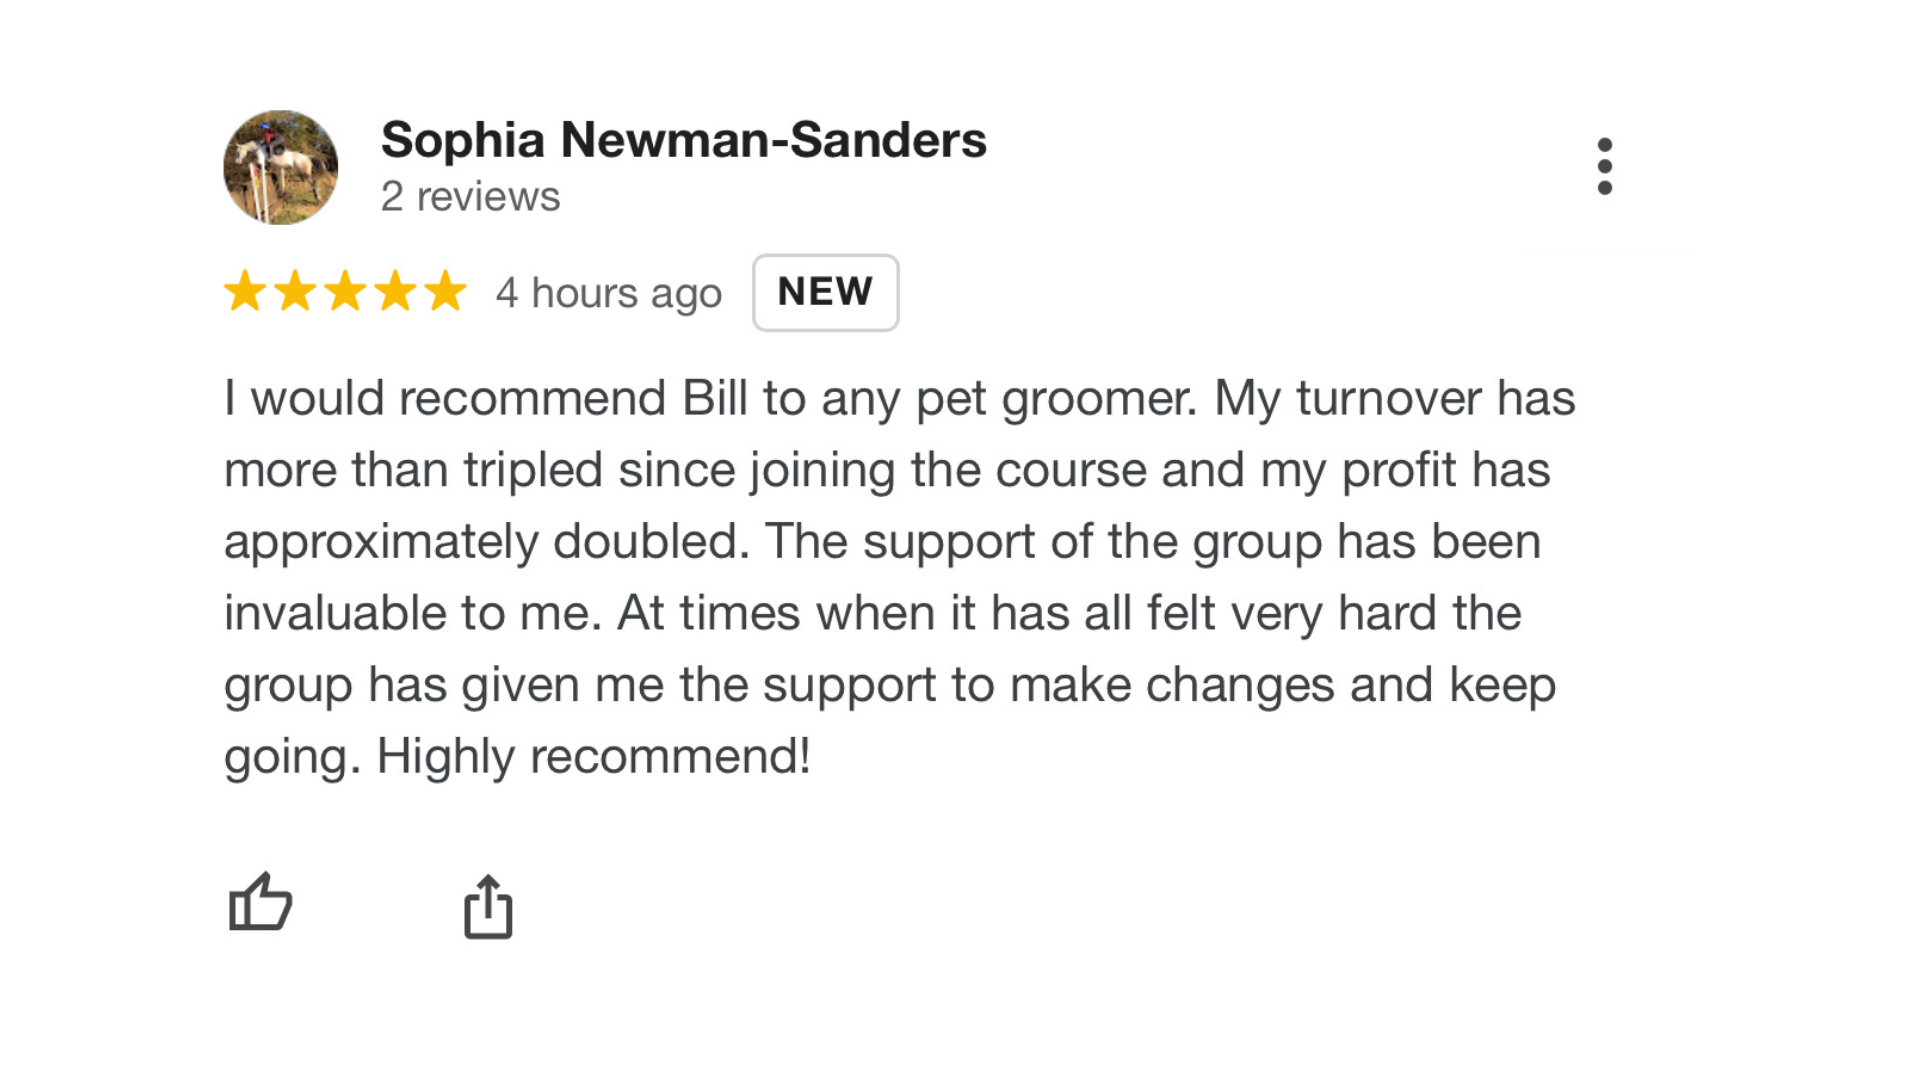Open Sophia's horse profile picture
This screenshot has width=1920, height=1080.
pyautogui.click(x=281, y=167)
